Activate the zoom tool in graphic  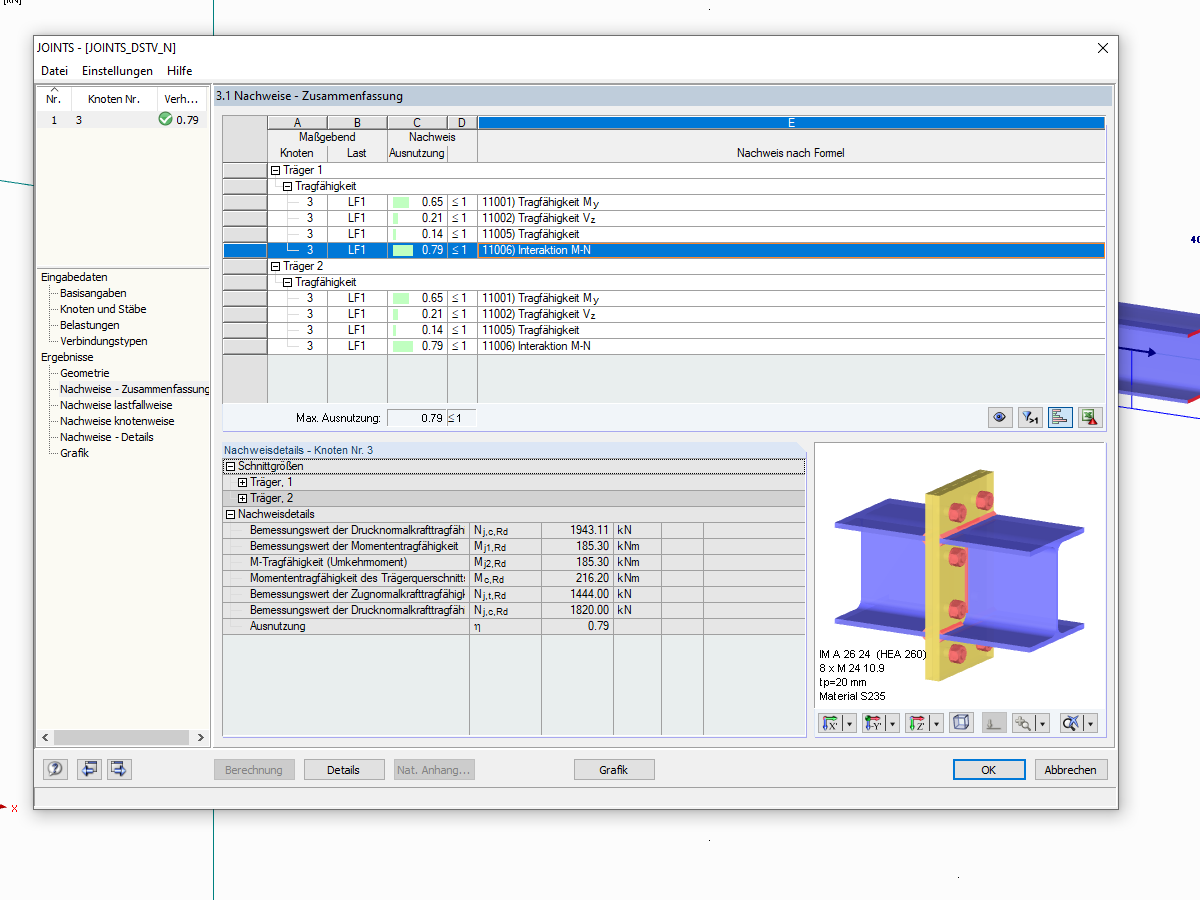[x=1022, y=723]
